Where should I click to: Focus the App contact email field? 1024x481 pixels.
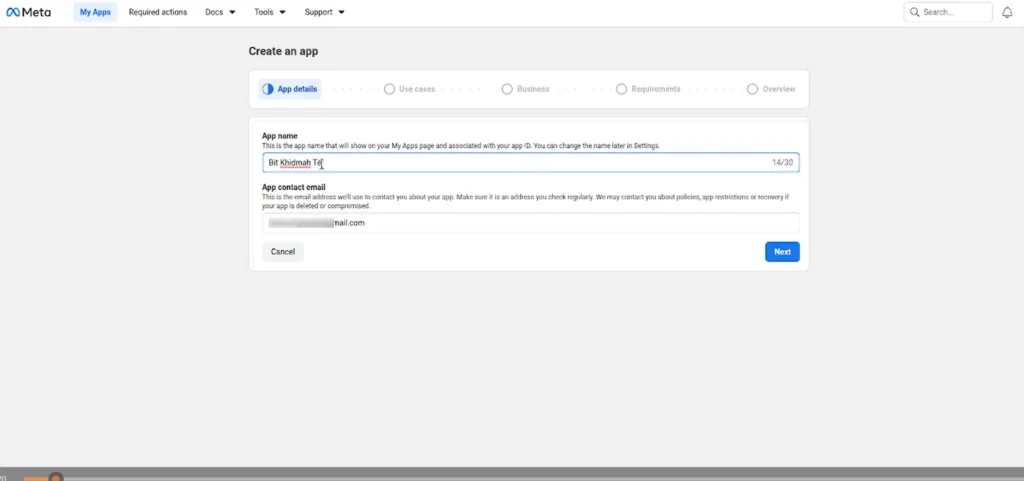click(530, 223)
